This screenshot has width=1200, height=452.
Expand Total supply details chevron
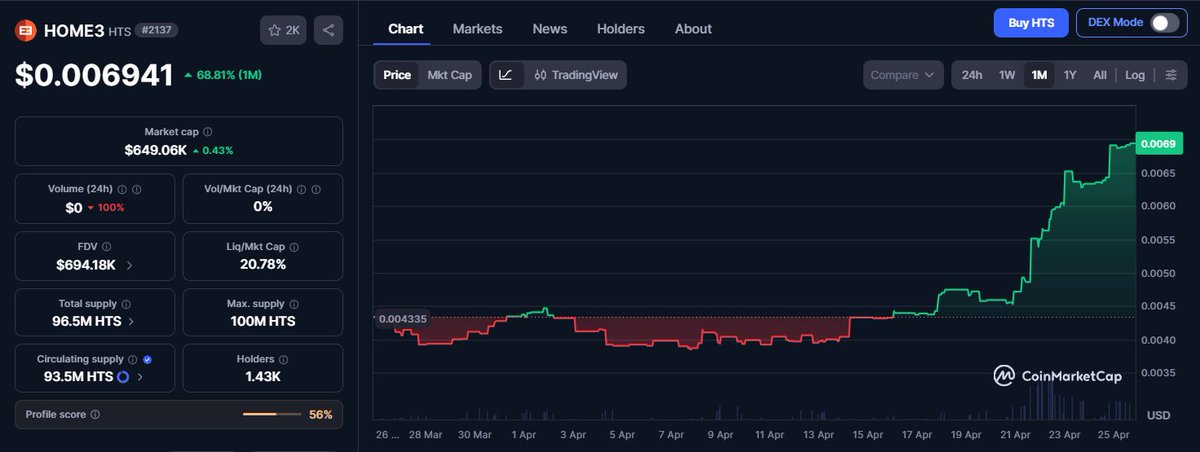coord(133,321)
